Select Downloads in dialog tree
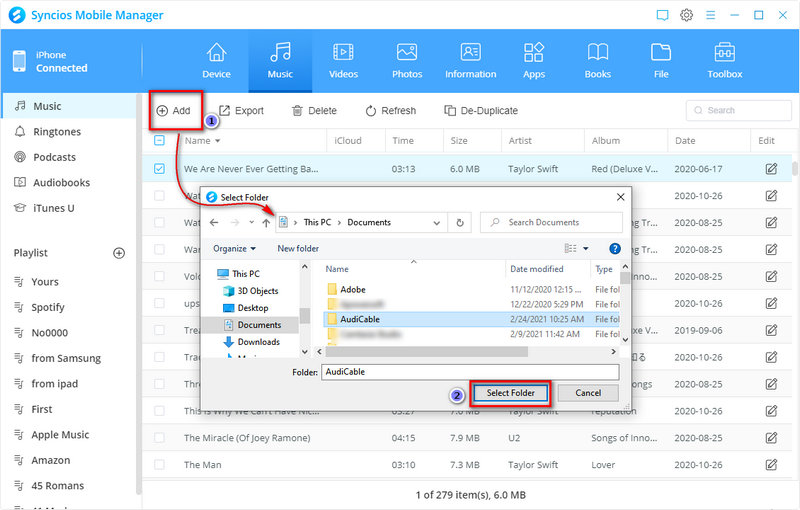 [x=252, y=342]
